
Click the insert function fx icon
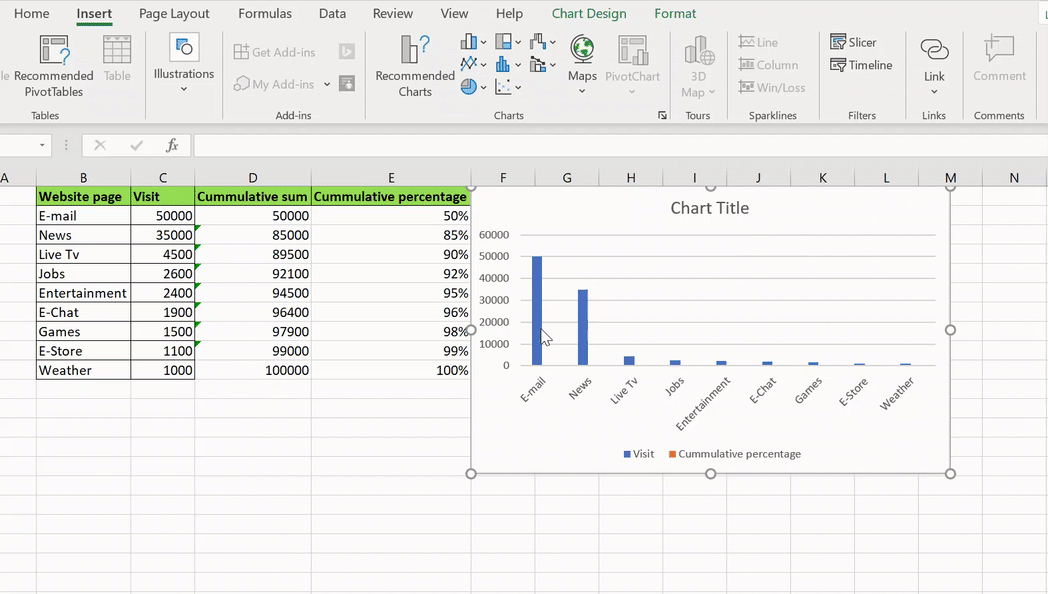(x=172, y=145)
